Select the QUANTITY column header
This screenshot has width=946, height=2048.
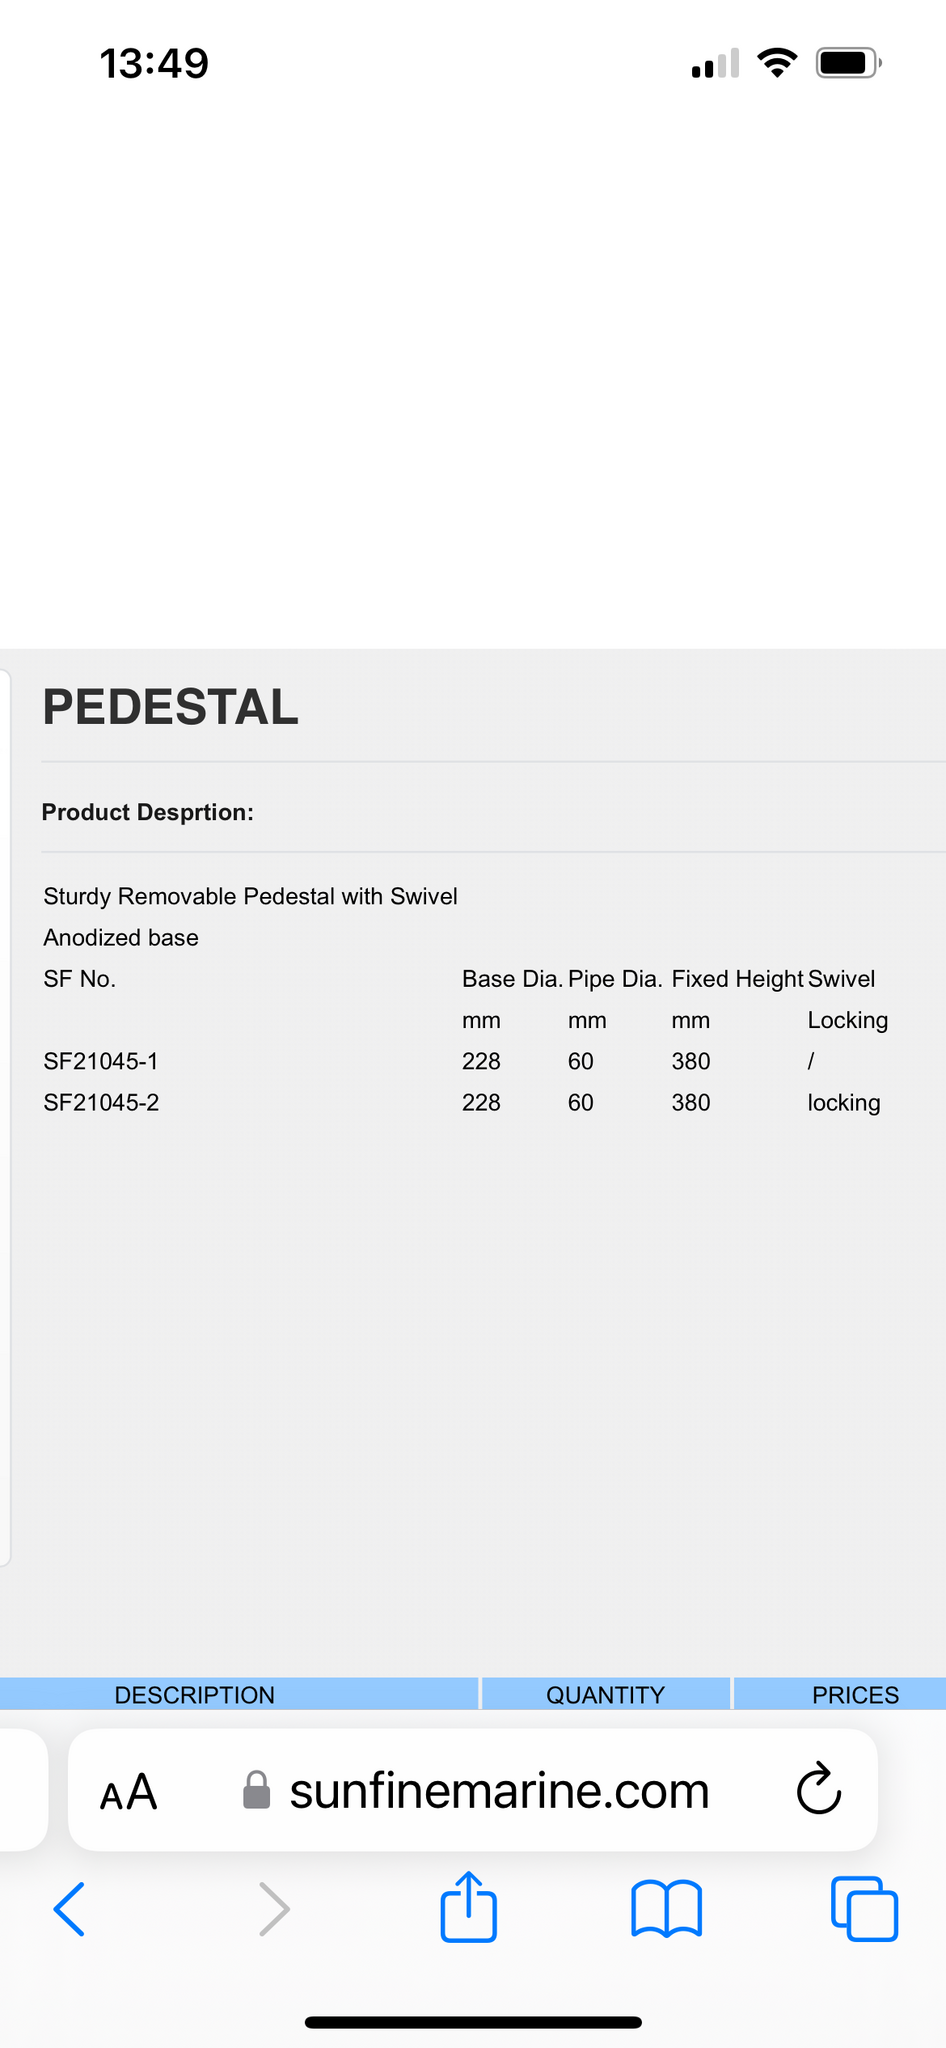click(605, 1694)
